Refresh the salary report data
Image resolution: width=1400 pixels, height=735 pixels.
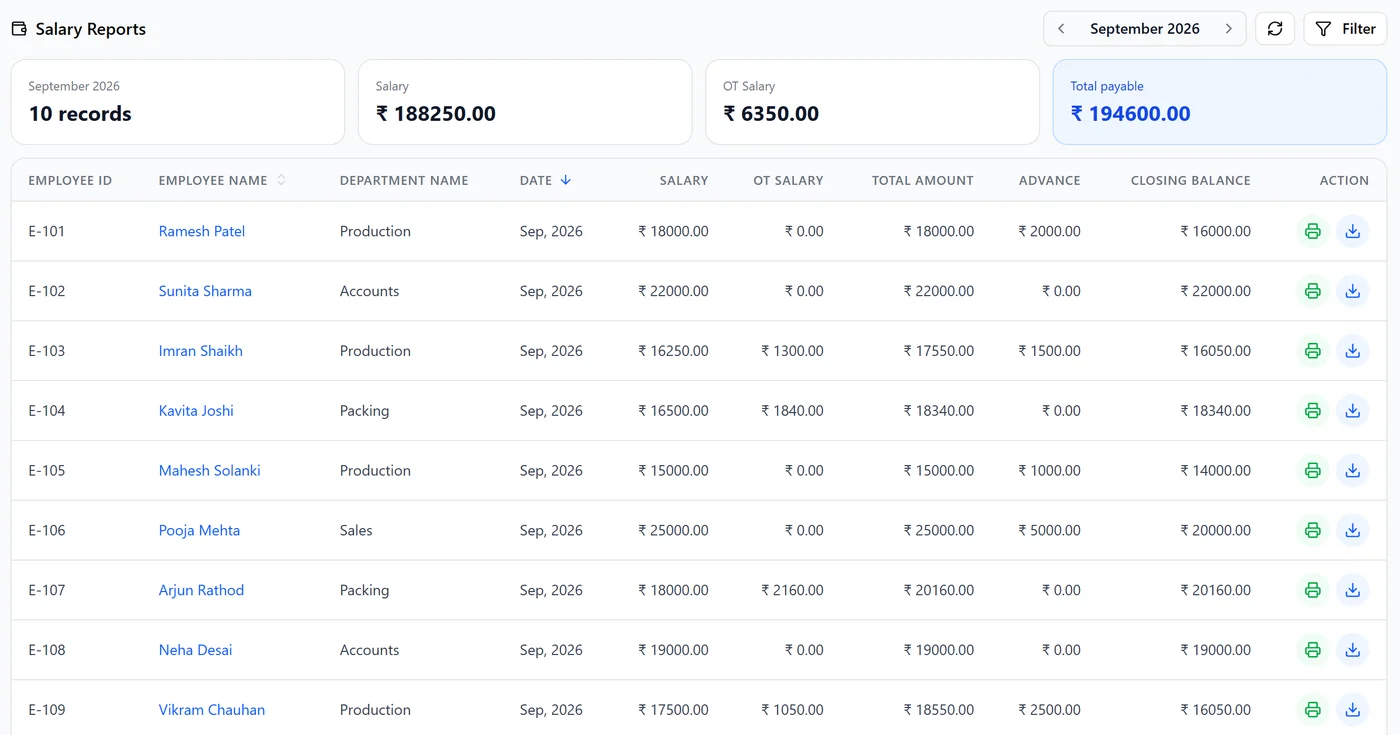1275,29
